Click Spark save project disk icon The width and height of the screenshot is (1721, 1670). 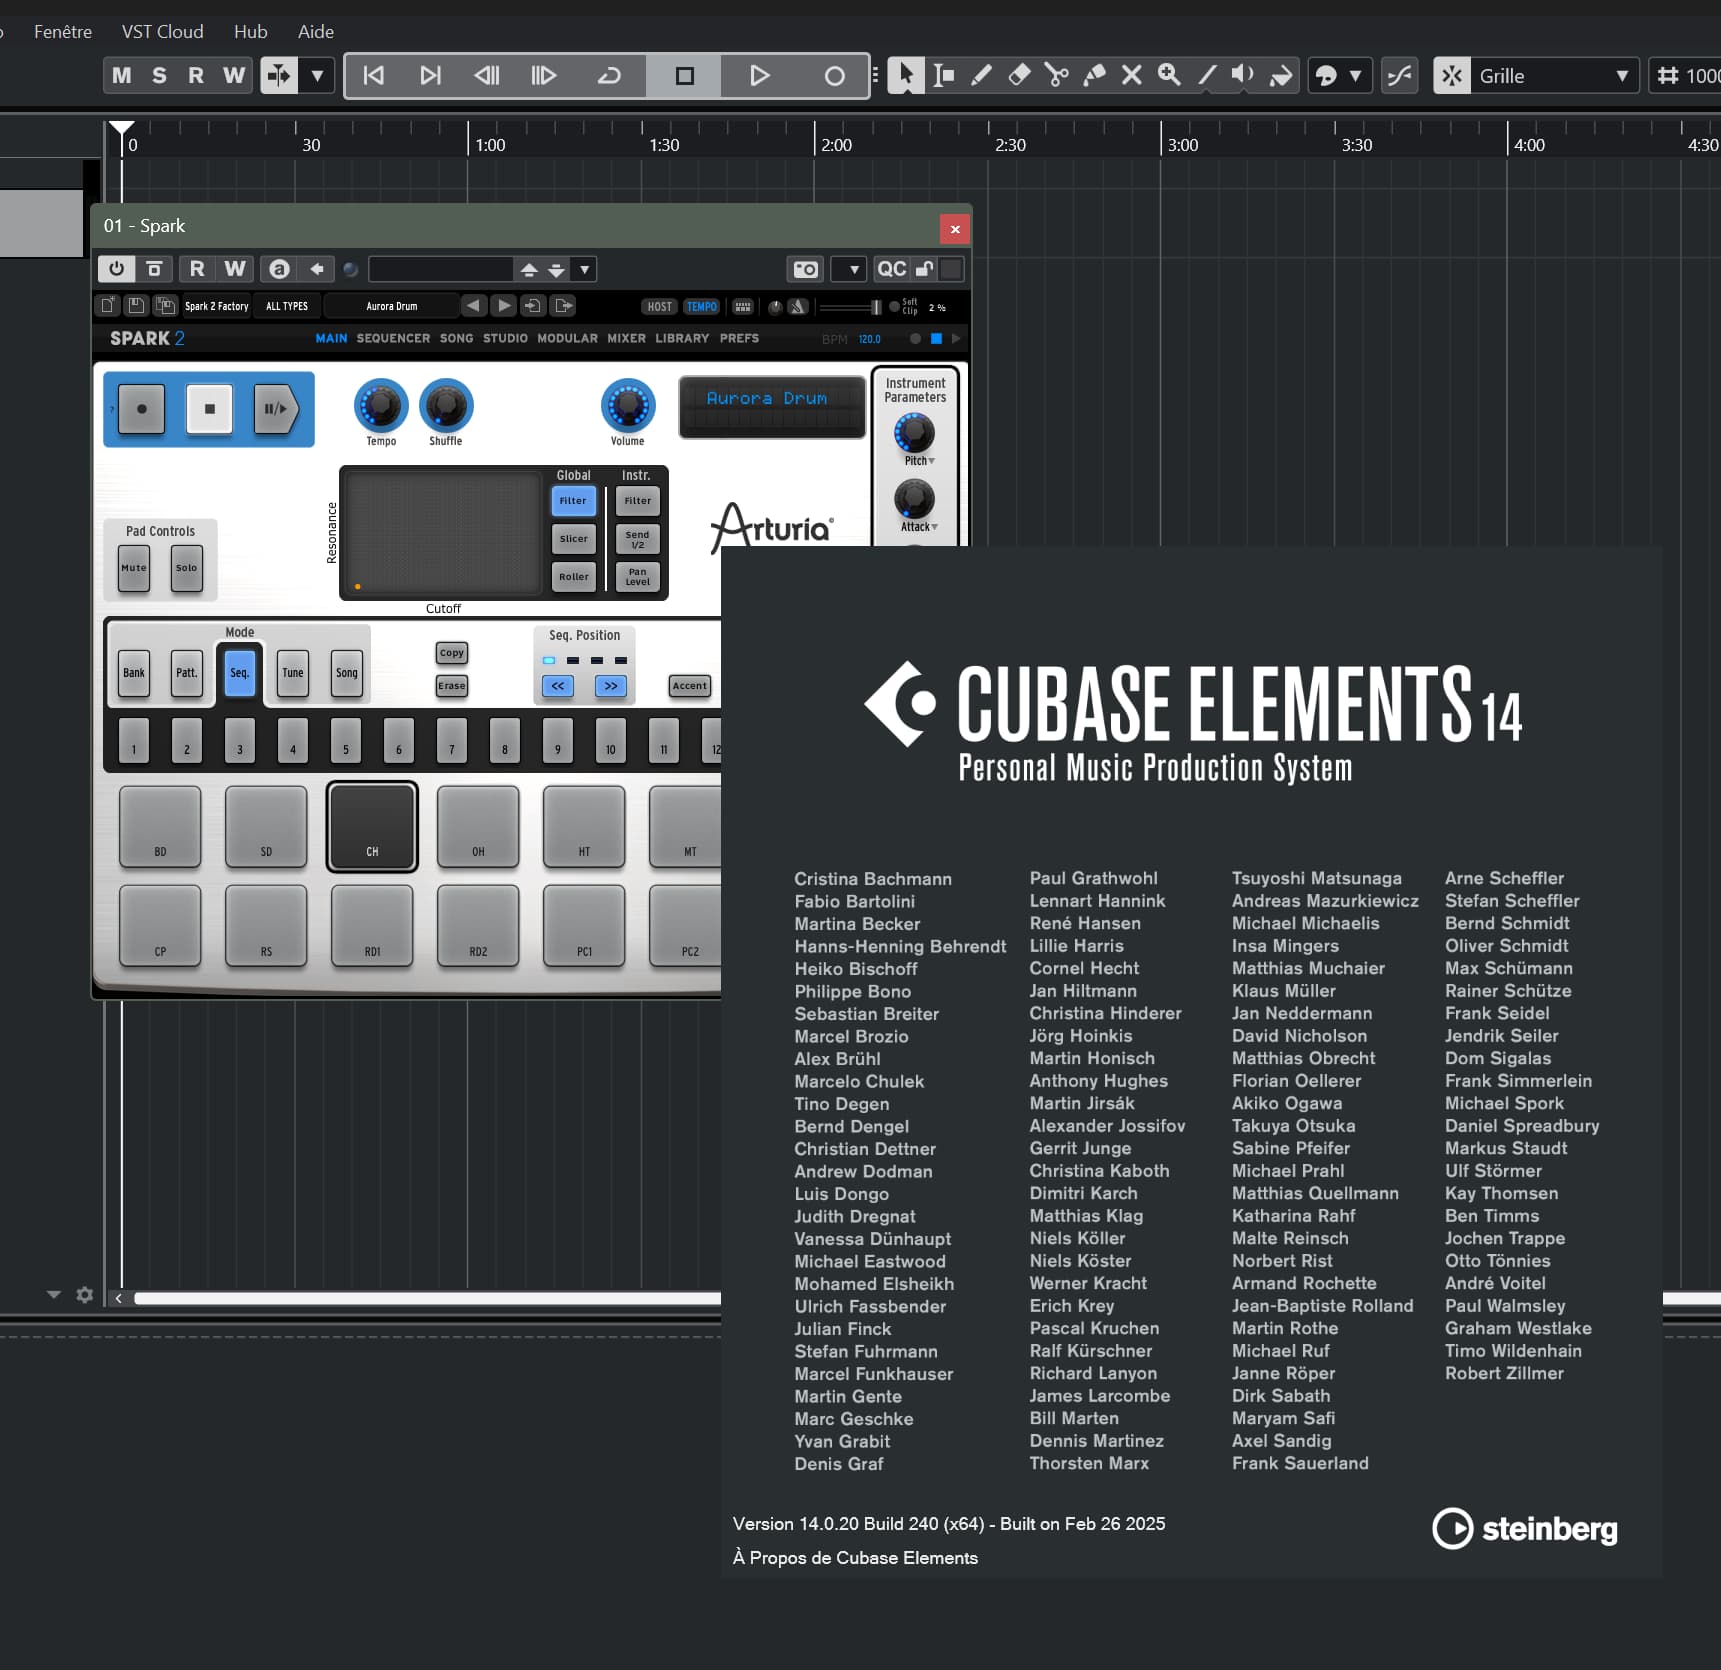point(136,305)
